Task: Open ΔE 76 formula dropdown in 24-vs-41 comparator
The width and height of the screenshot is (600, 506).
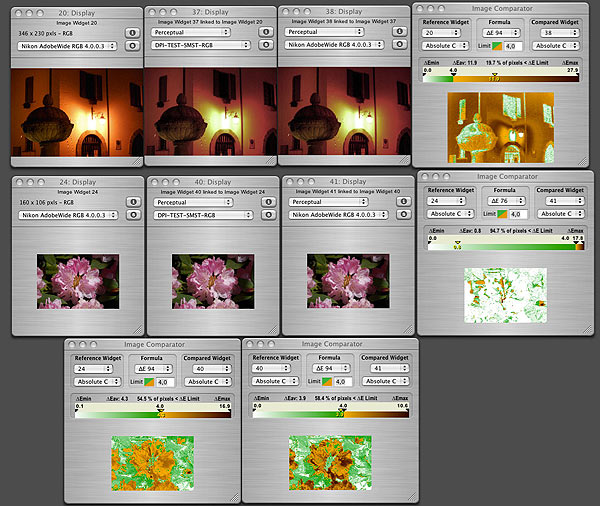Action: pos(506,201)
